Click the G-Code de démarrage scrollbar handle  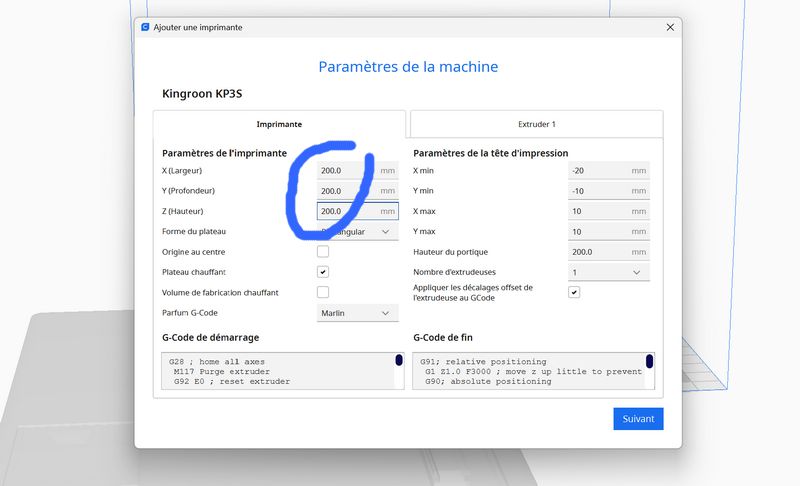(x=399, y=360)
